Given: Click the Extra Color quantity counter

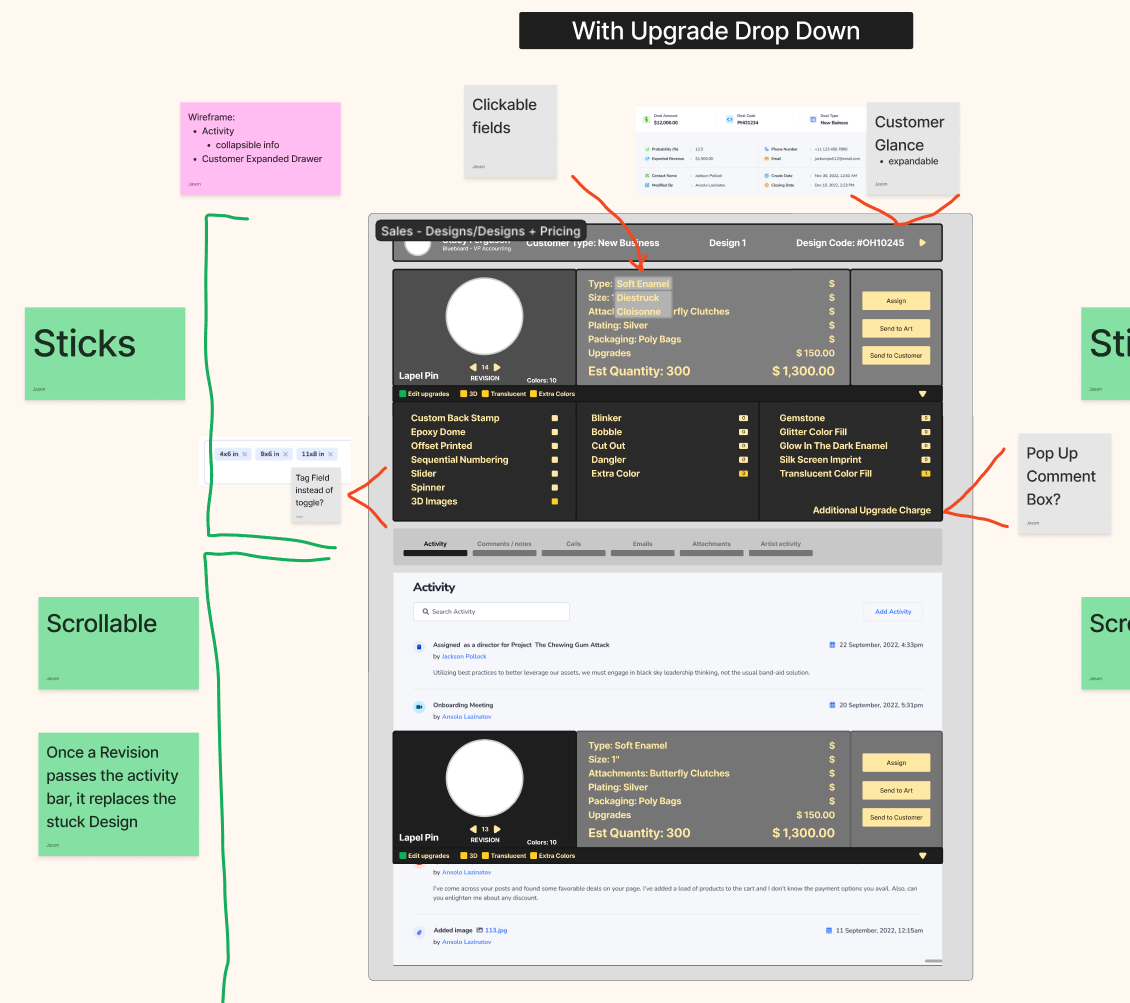Looking at the screenshot, I should tap(744, 474).
